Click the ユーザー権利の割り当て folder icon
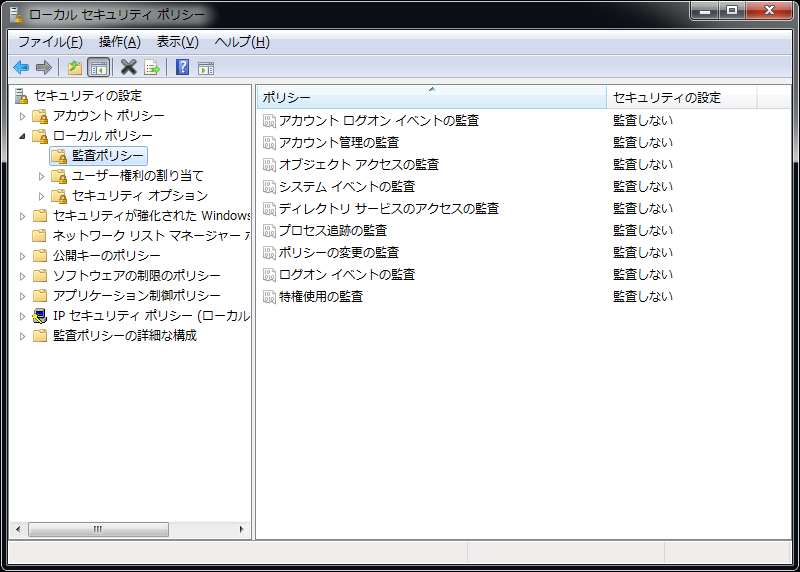 59,177
